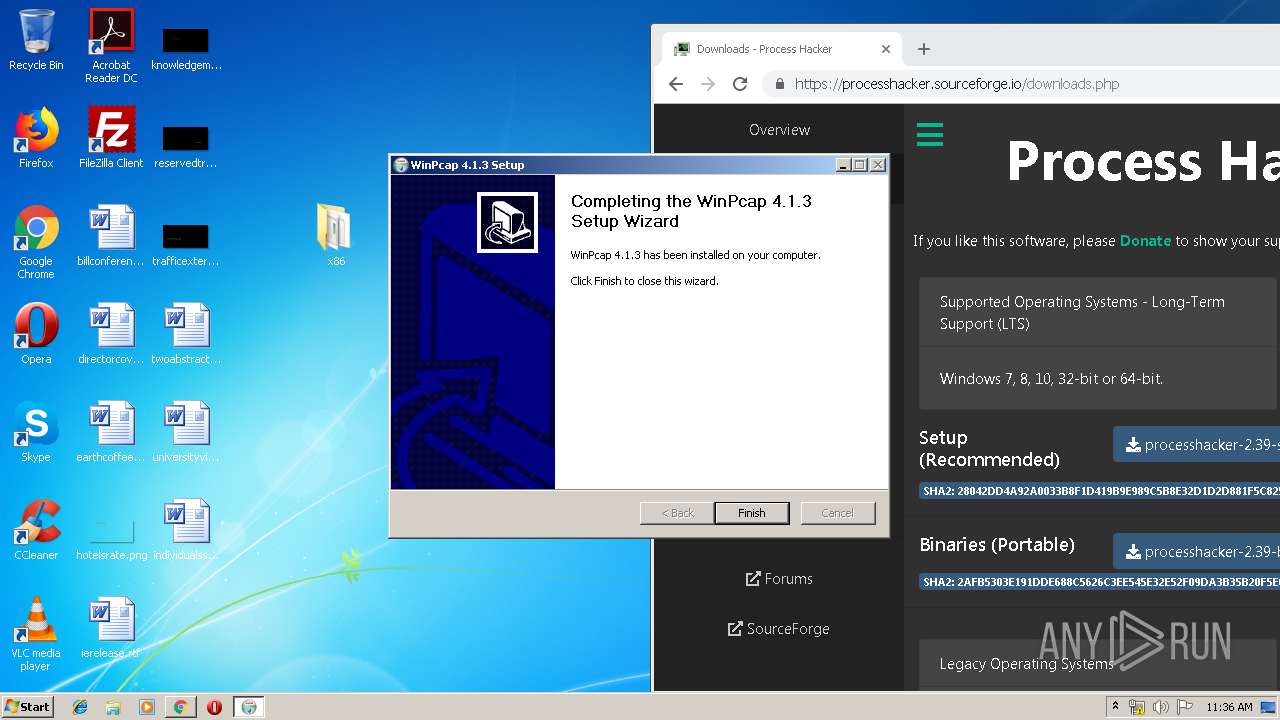
Task: Launch Internet Explorer from taskbar
Action: click(x=80, y=707)
